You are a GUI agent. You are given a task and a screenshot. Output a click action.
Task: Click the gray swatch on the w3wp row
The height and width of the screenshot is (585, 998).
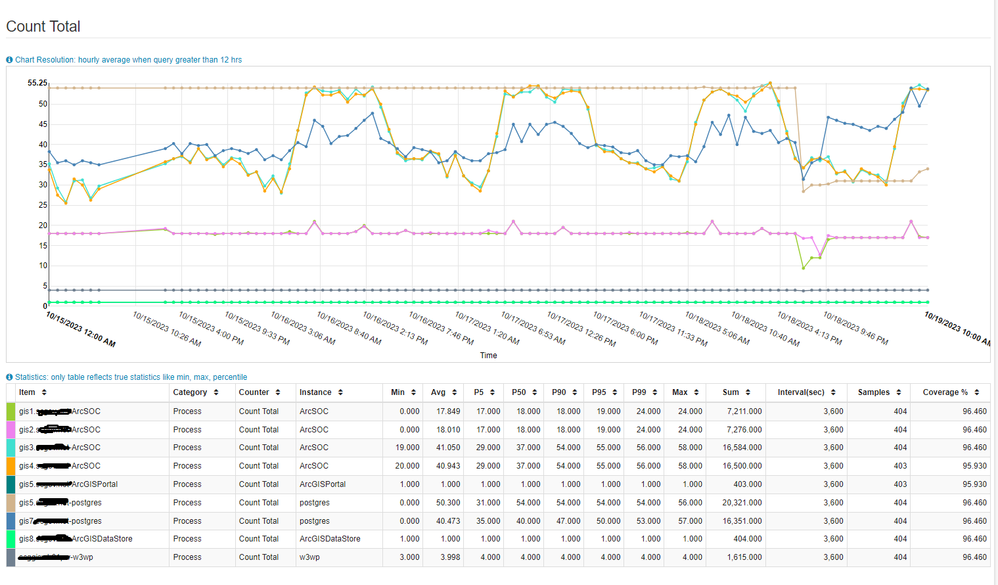[x=11, y=557]
